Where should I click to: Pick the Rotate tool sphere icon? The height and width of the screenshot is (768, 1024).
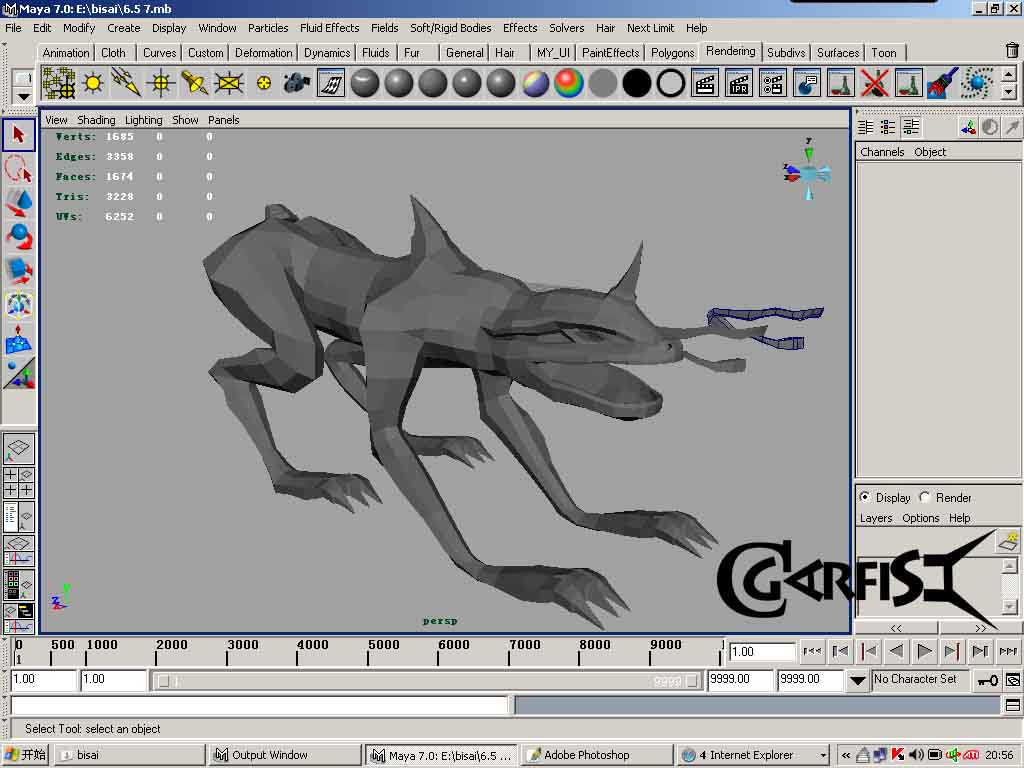(x=18, y=236)
